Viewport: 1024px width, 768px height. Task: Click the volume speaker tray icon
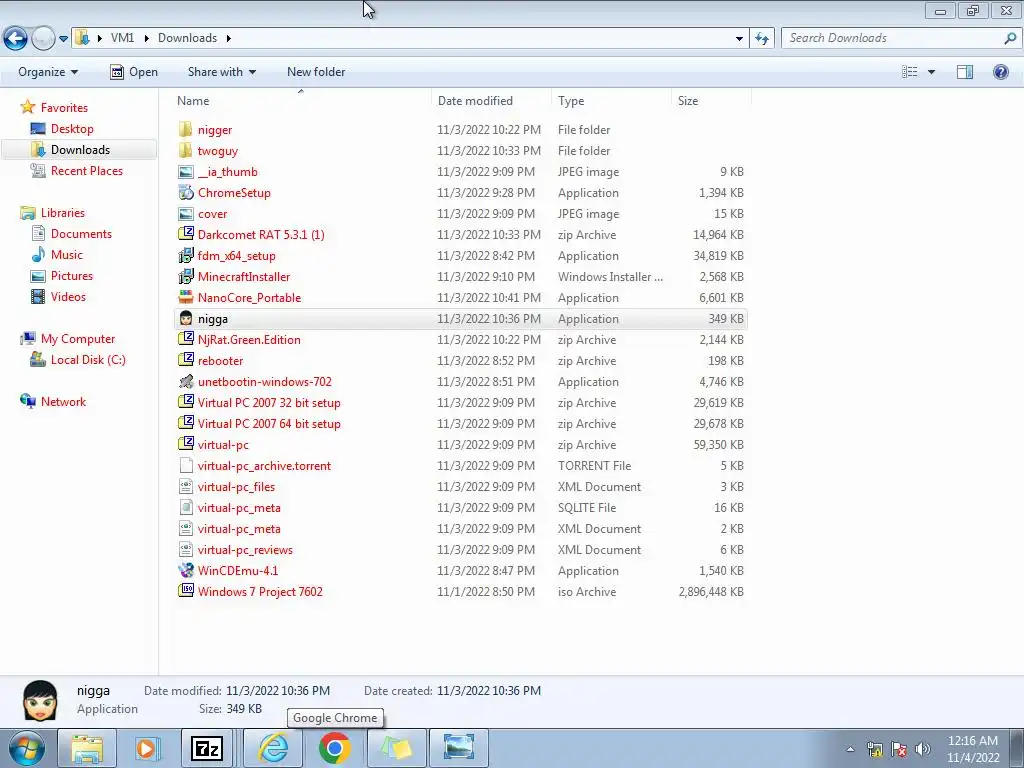click(x=923, y=749)
